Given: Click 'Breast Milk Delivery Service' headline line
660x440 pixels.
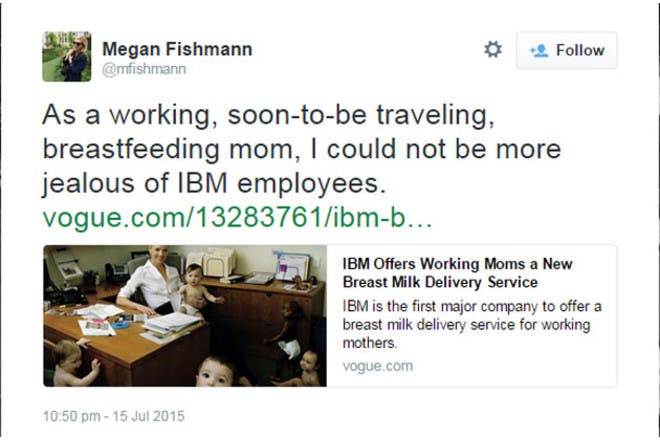Looking at the screenshot, I should (x=440, y=282).
